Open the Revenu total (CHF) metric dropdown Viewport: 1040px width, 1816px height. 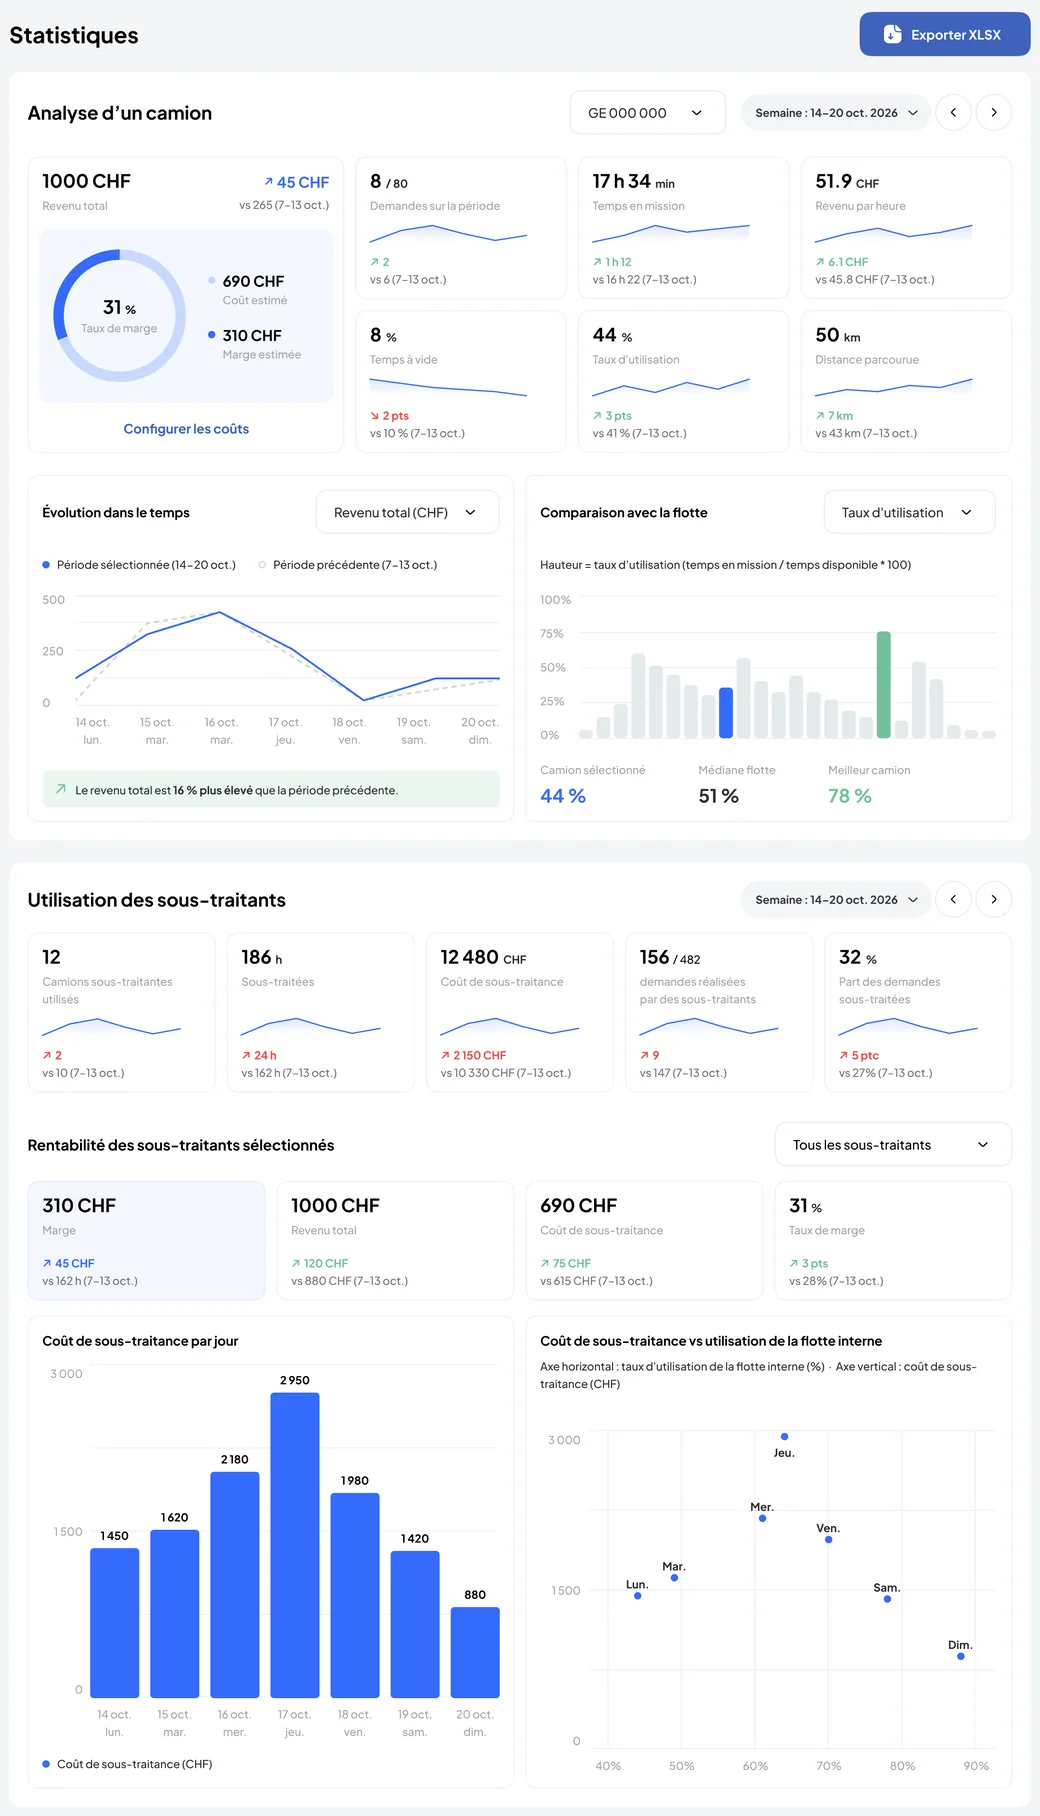407,512
